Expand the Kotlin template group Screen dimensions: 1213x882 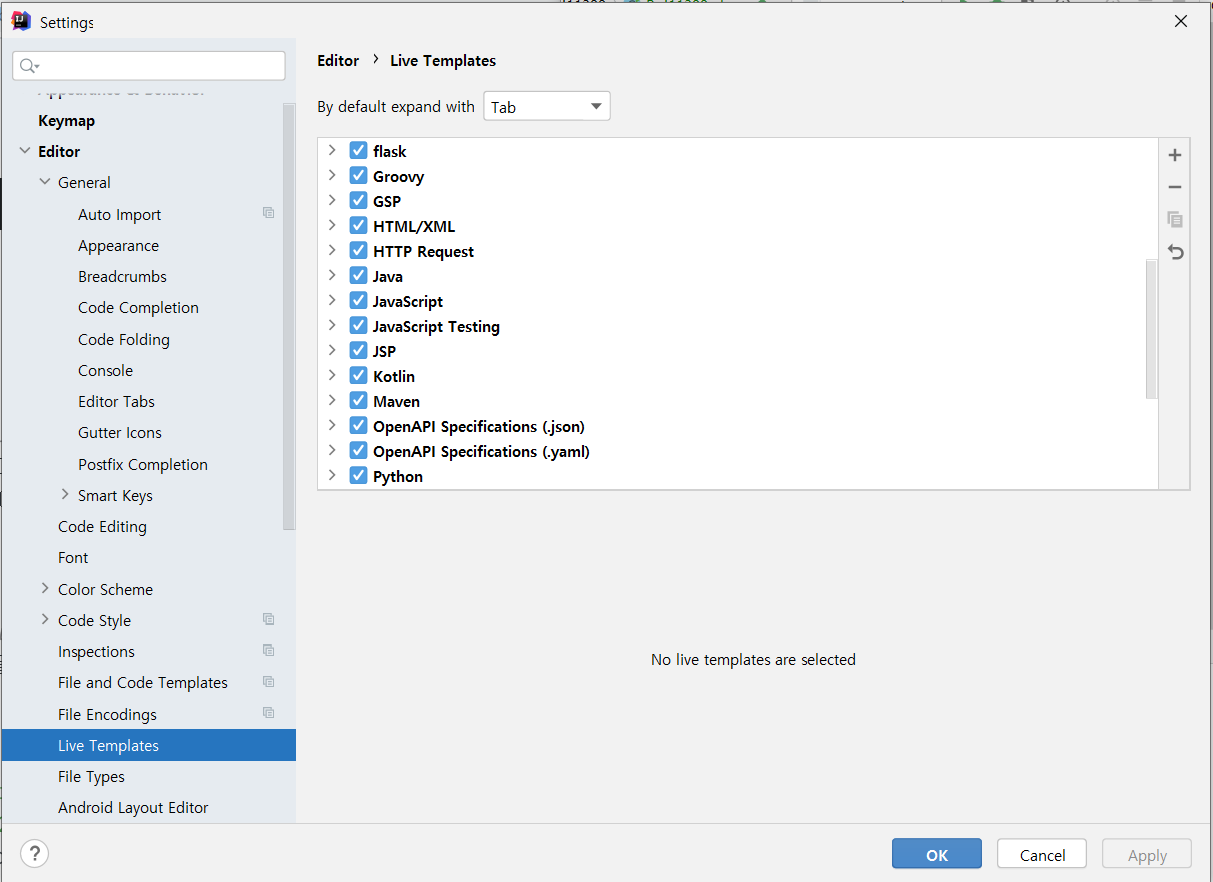(x=332, y=375)
